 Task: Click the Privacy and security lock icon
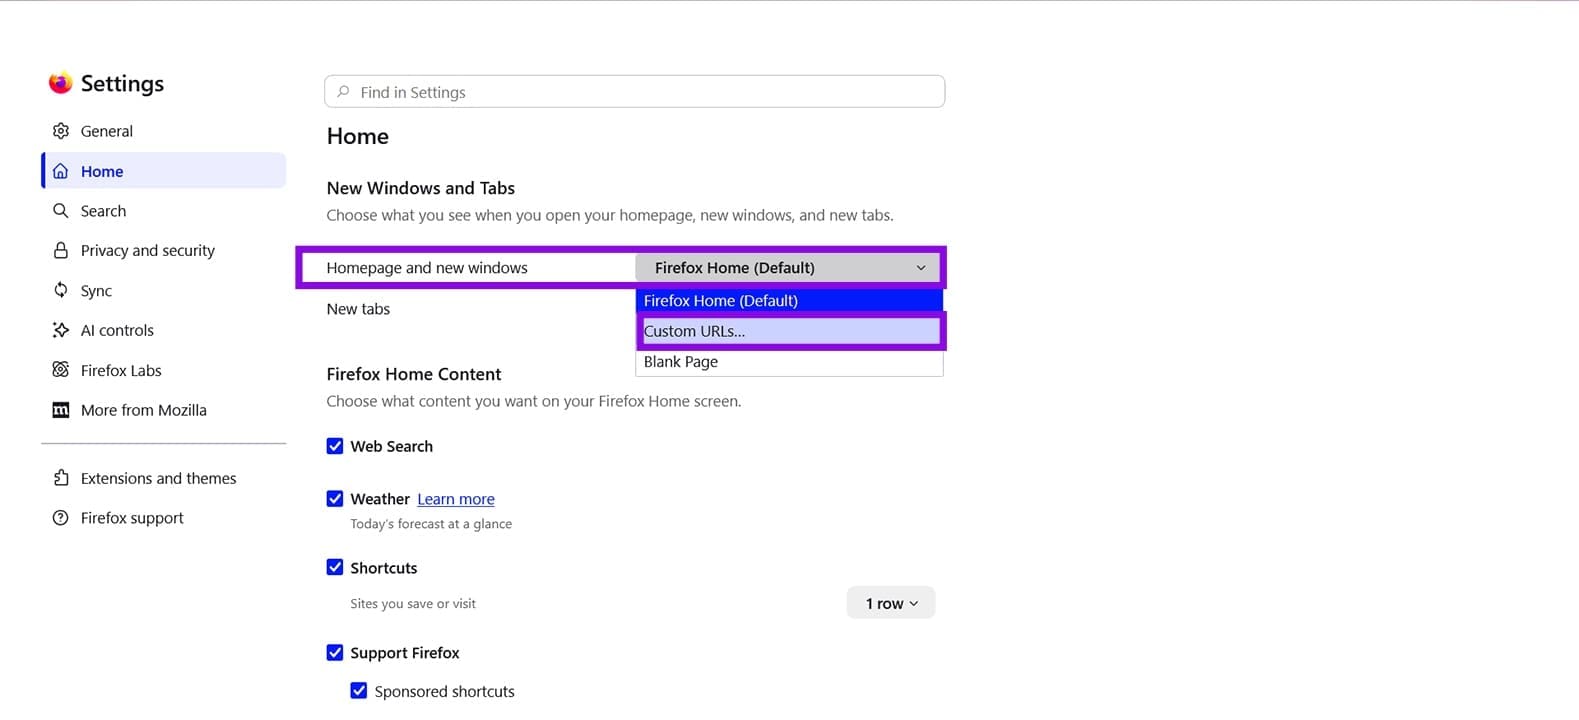(x=61, y=250)
